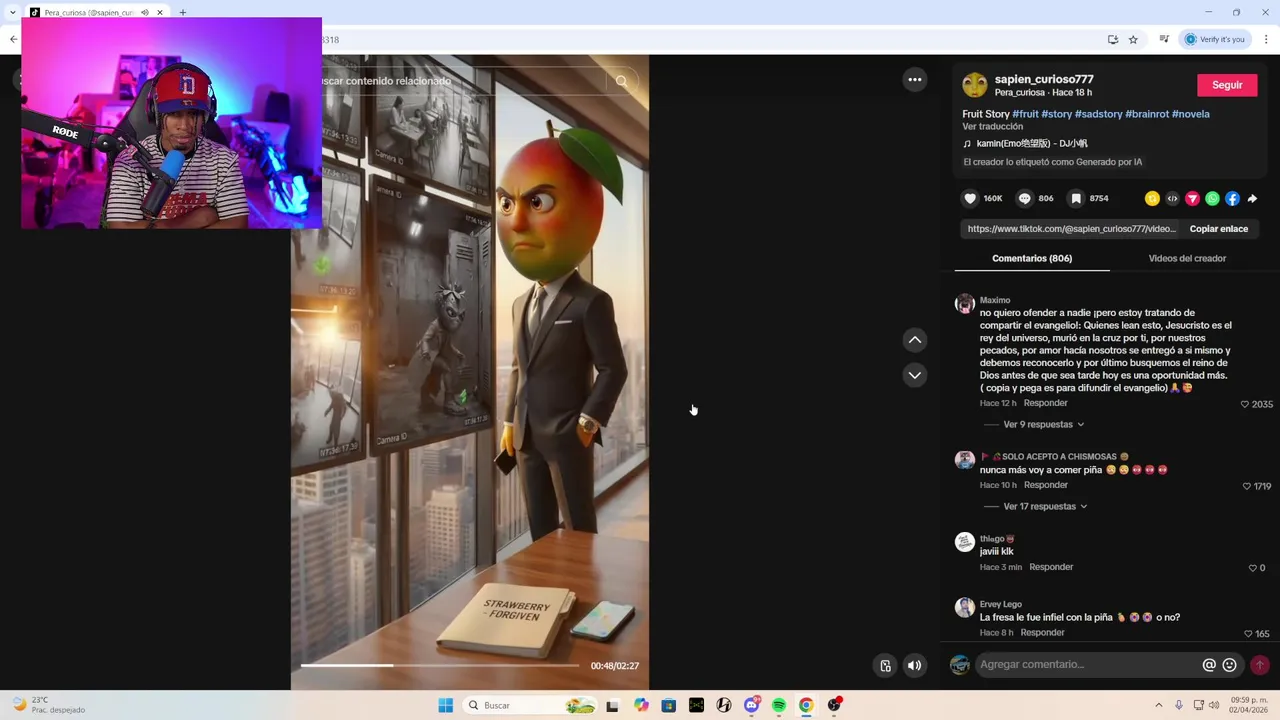1280x720 pixels.
Task: Open the #brainrot hashtag
Action: [x=1147, y=114]
